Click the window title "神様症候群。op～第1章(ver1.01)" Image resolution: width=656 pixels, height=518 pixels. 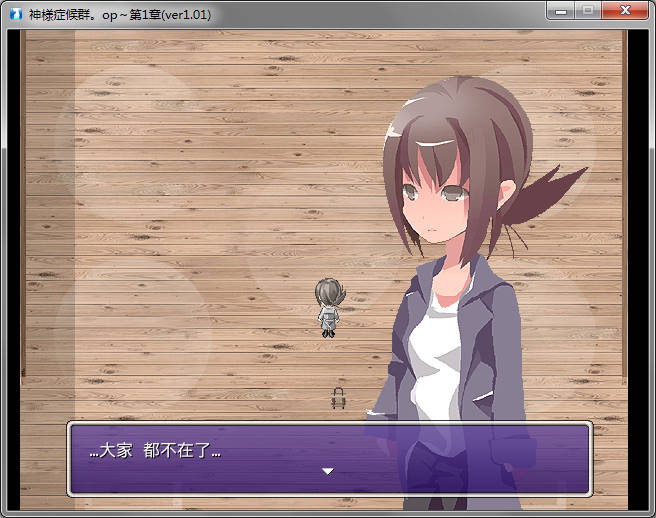pos(120,15)
